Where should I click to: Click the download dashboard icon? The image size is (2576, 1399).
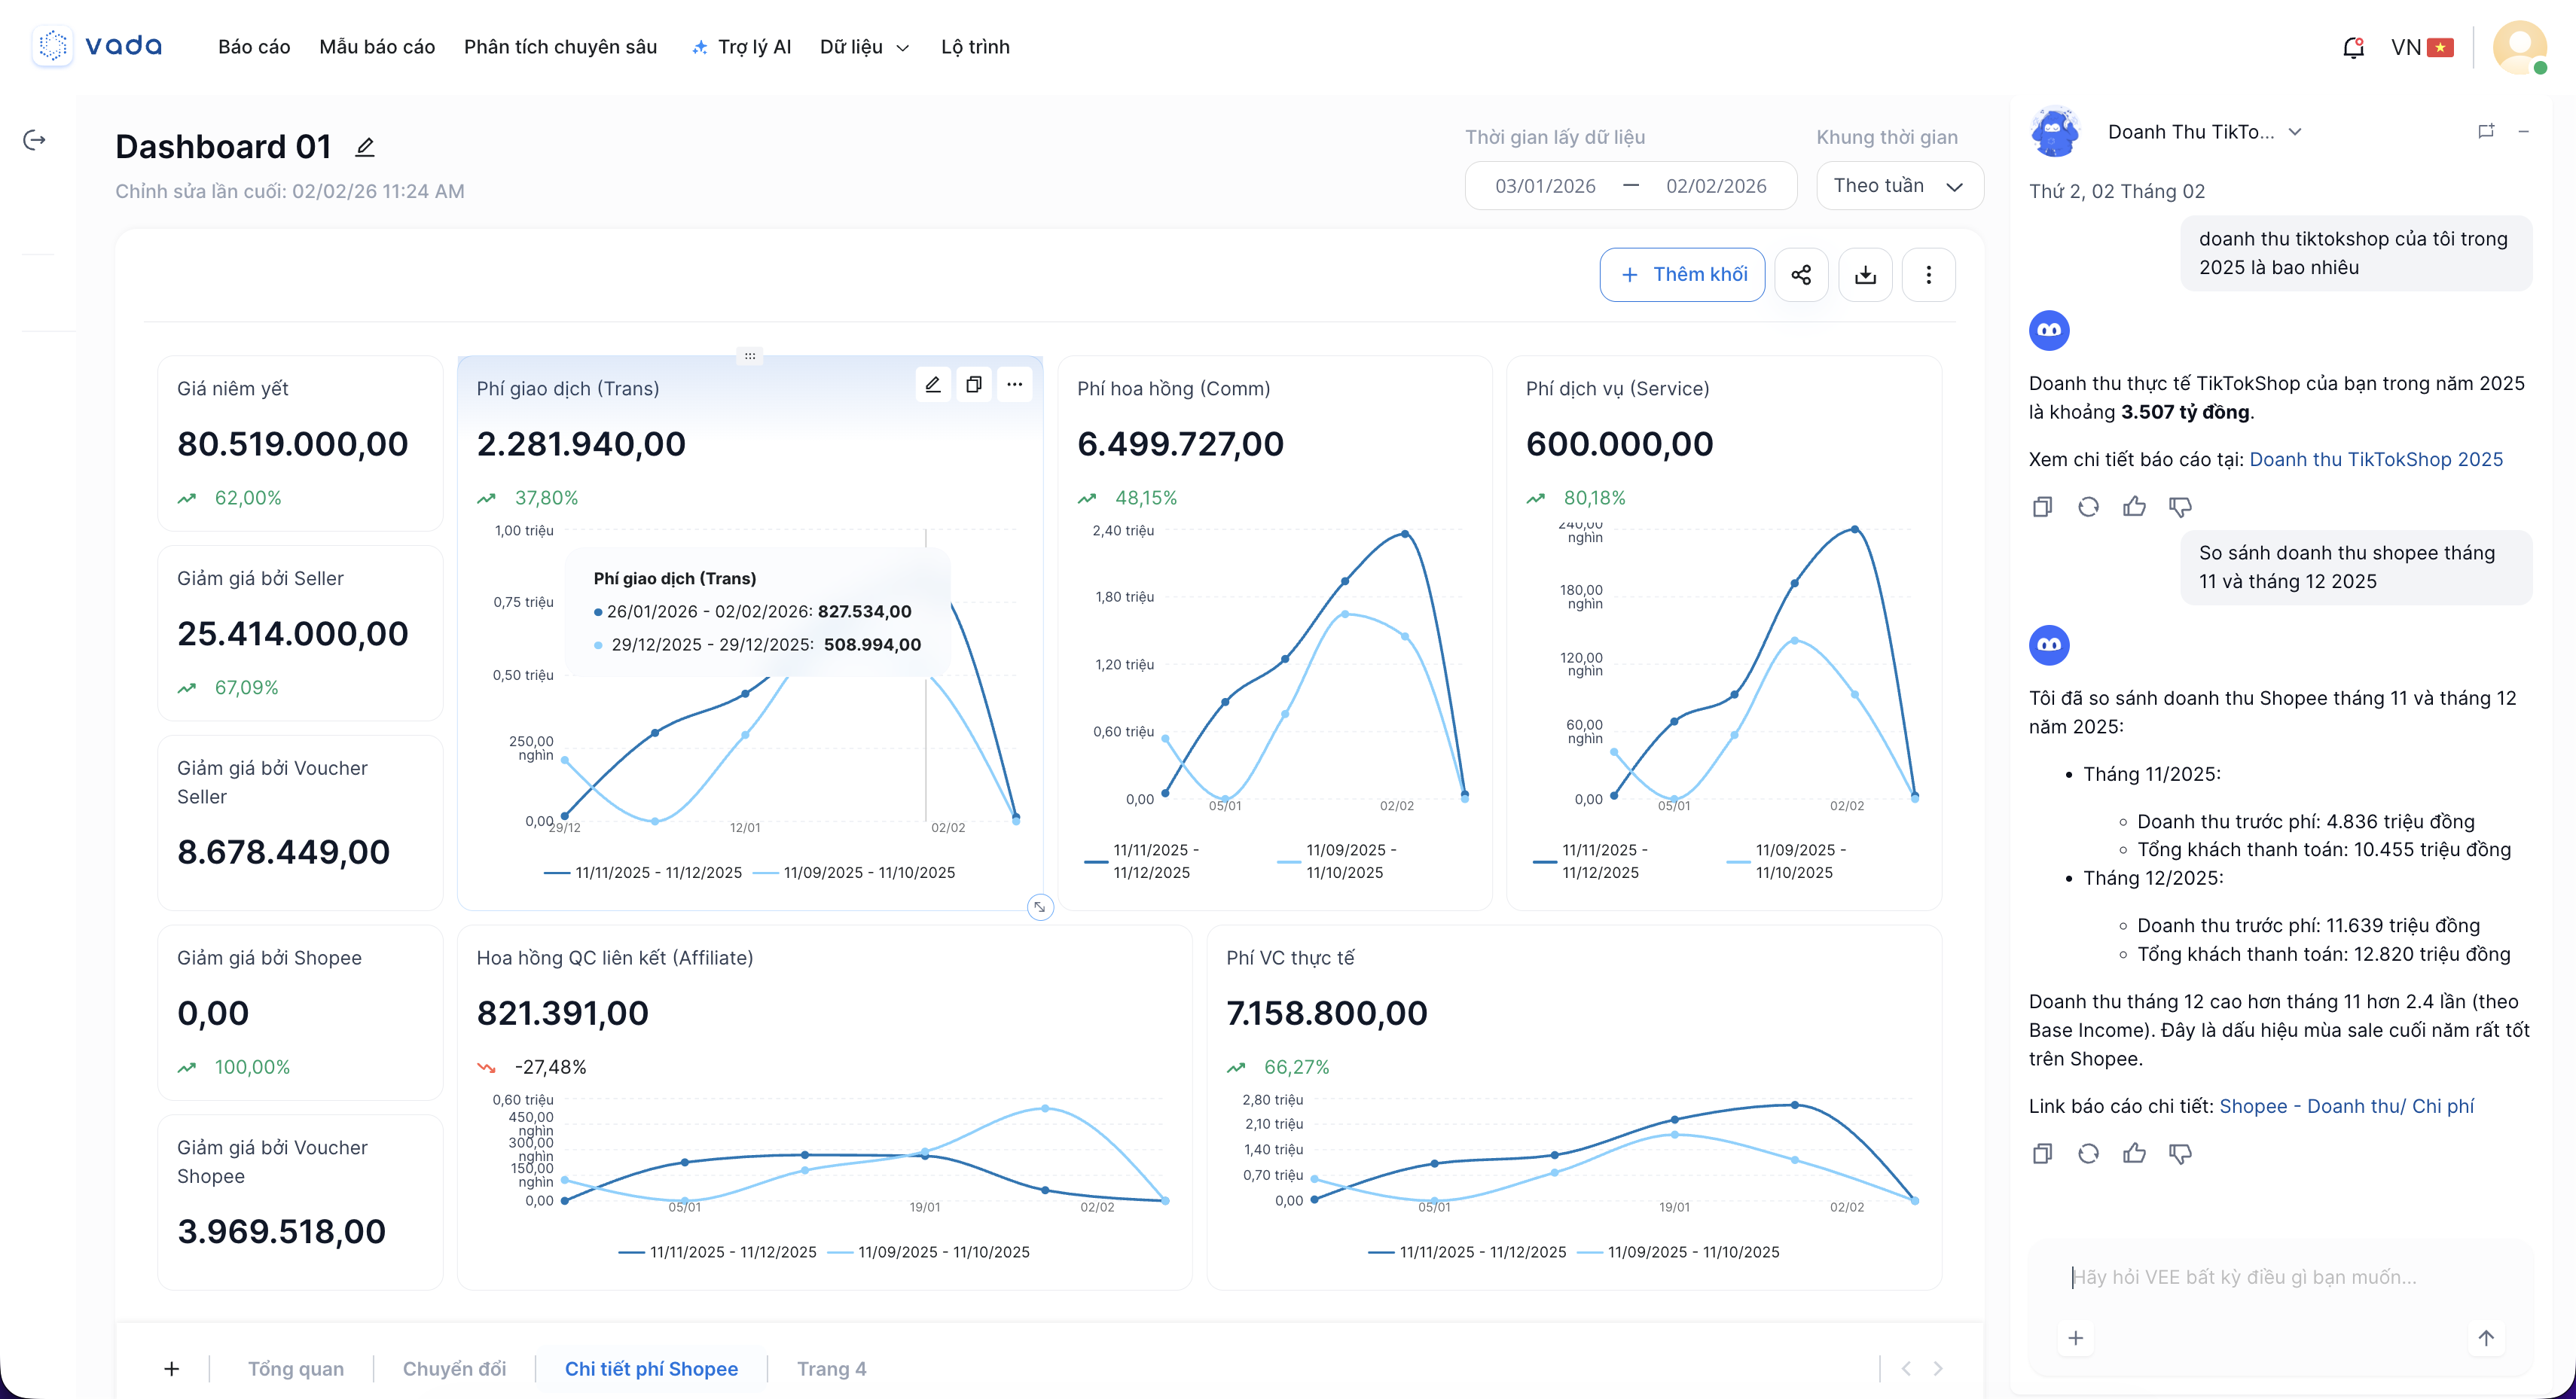coord(1865,275)
